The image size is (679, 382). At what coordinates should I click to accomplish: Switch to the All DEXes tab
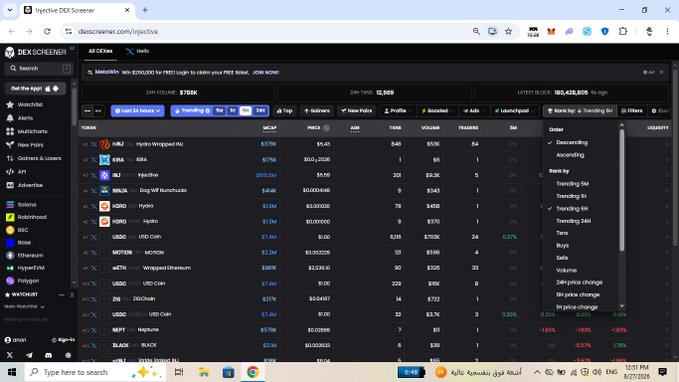(100, 51)
